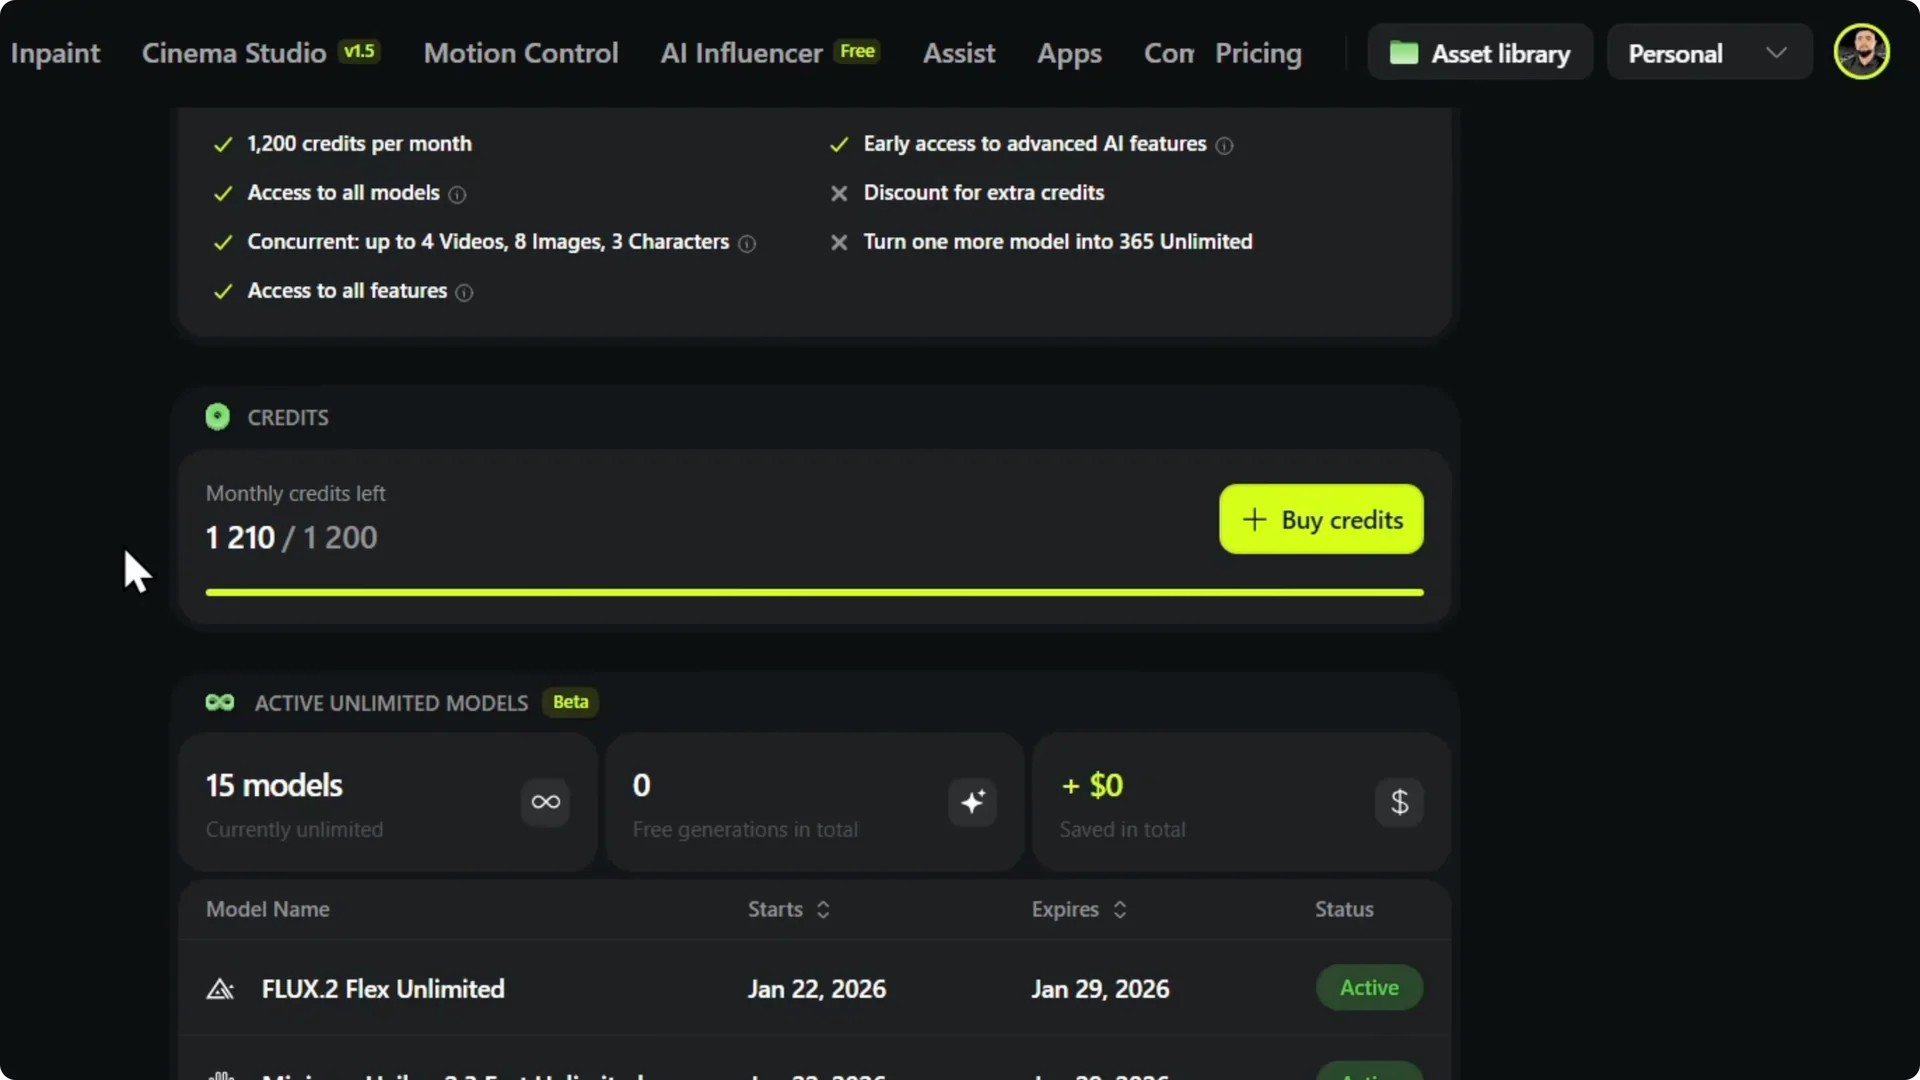This screenshot has height=1080, width=1920.
Task: Click the sparkle icon on Free generations card
Action: [x=971, y=802]
